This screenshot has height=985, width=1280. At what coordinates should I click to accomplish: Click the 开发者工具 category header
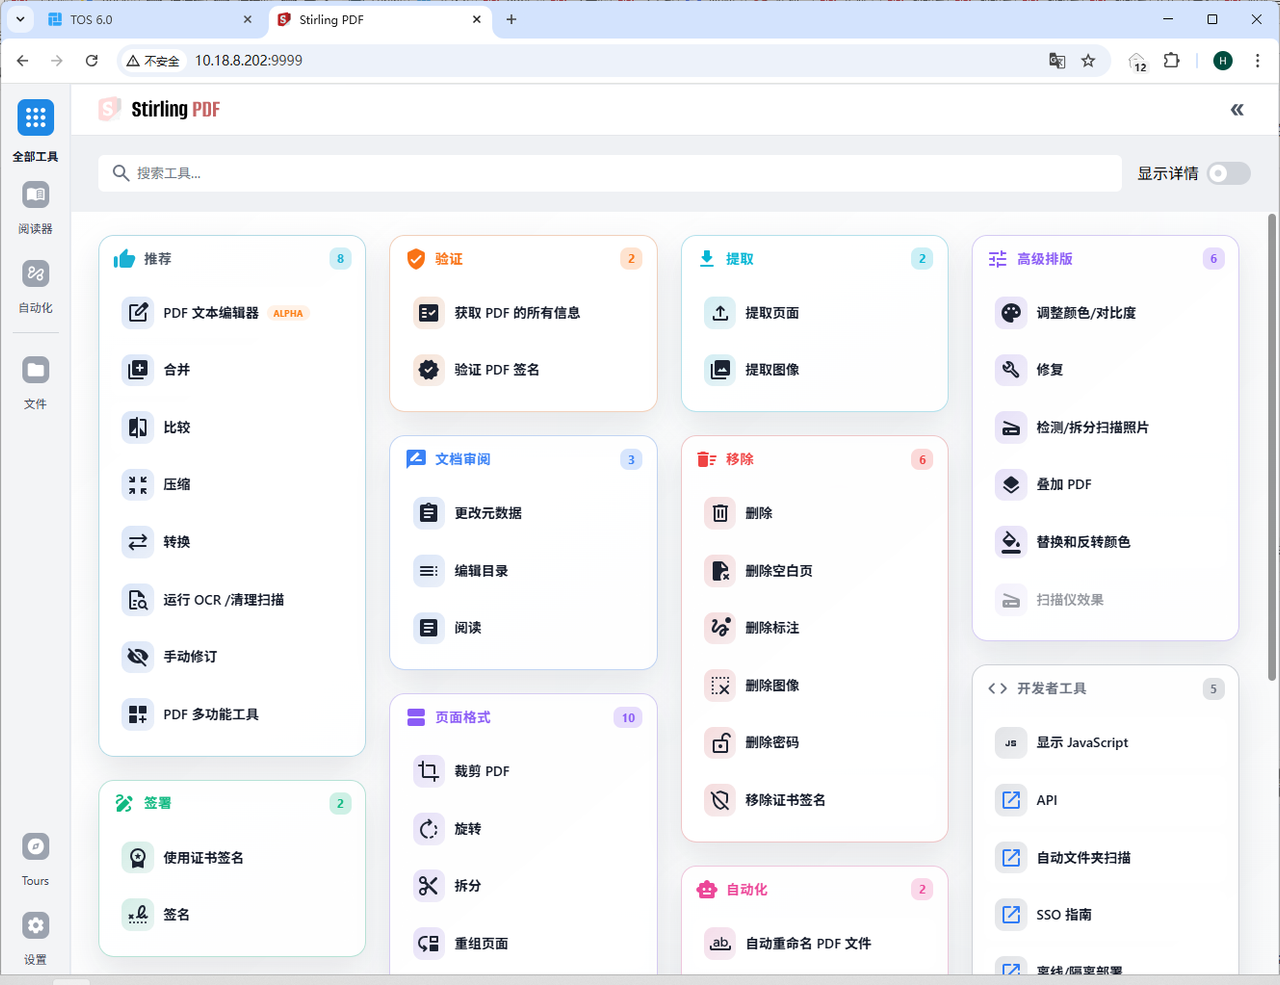click(x=1105, y=688)
